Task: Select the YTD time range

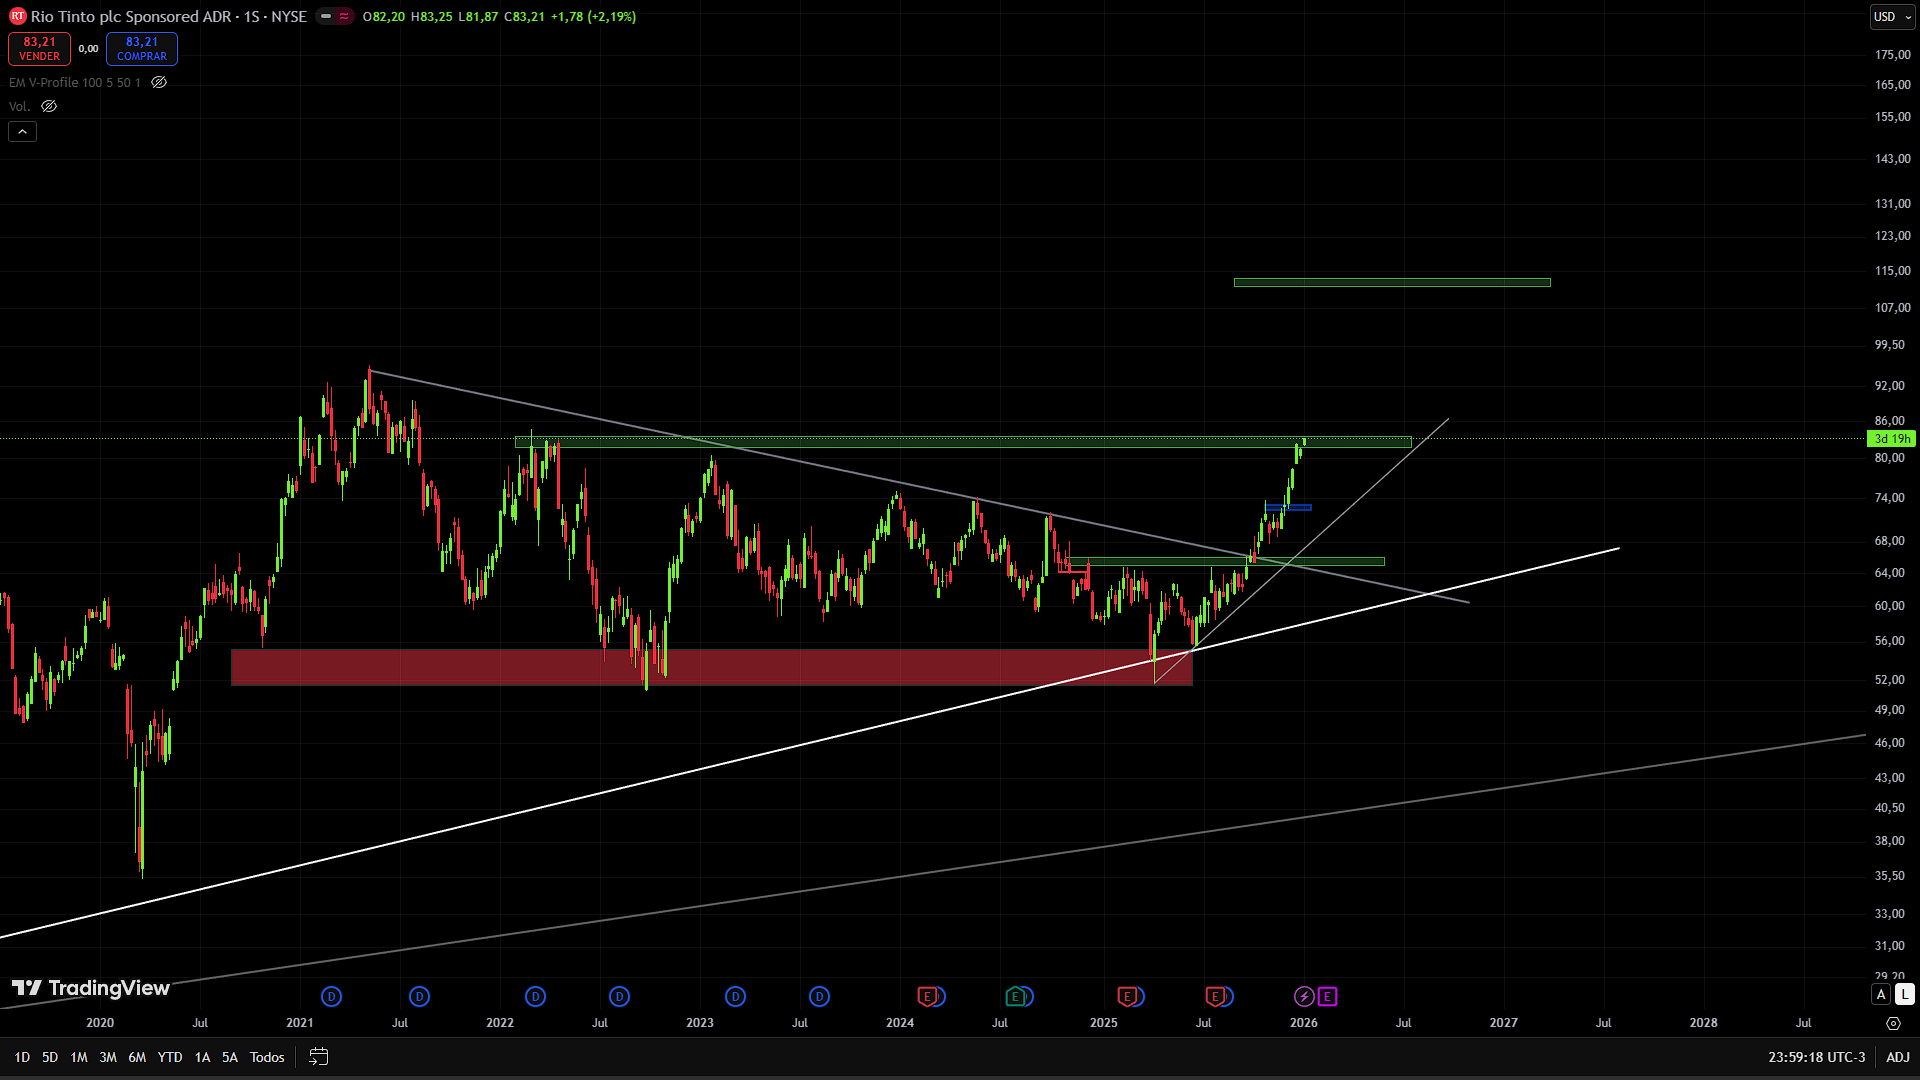Action: [170, 1057]
